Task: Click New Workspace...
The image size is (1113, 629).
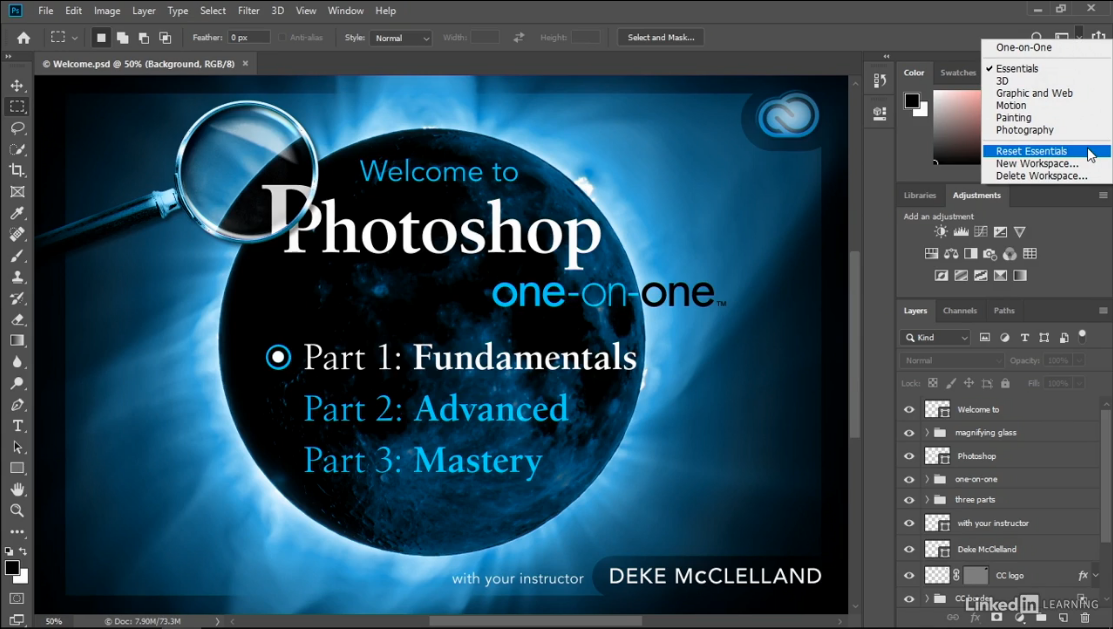Action: pyautogui.click(x=1037, y=163)
